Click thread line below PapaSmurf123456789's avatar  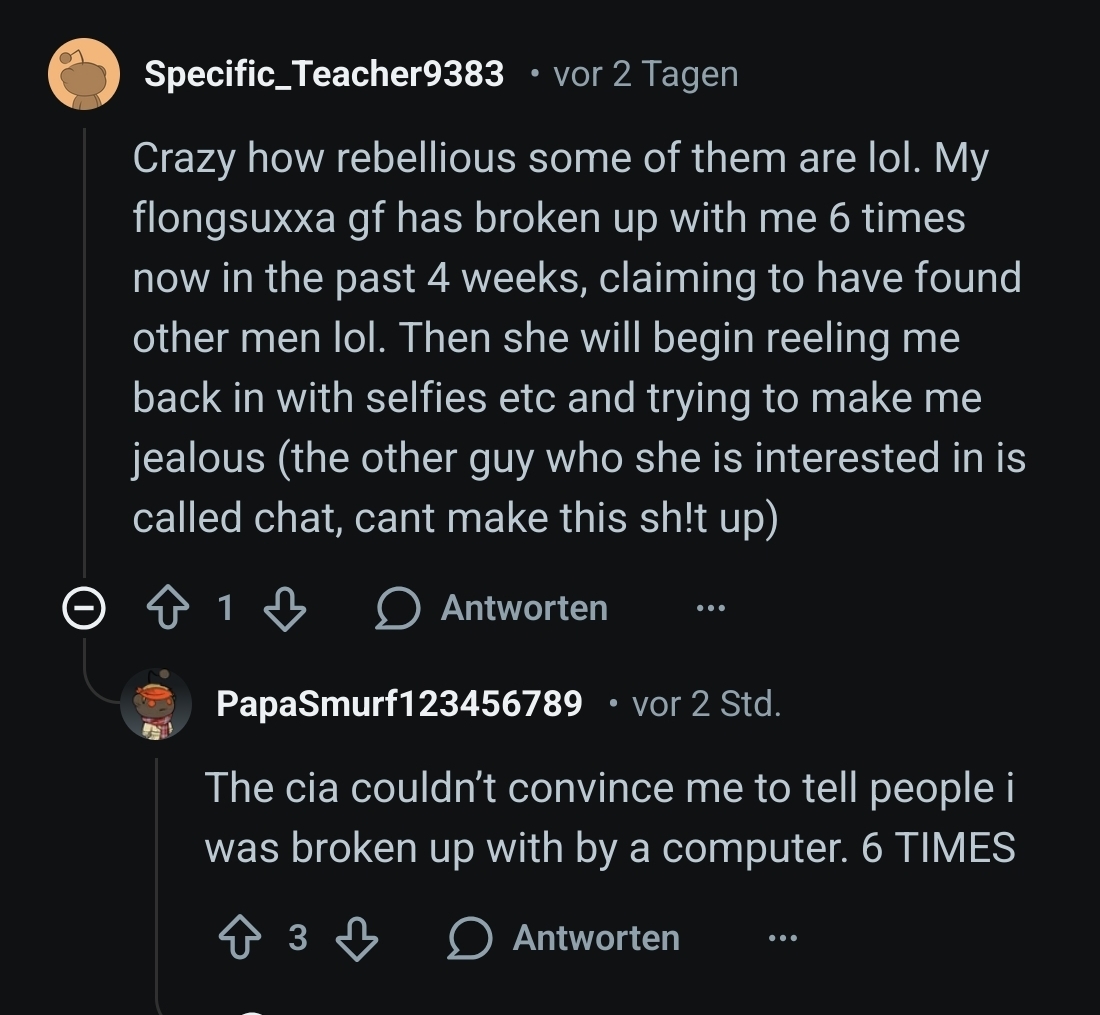click(x=157, y=880)
